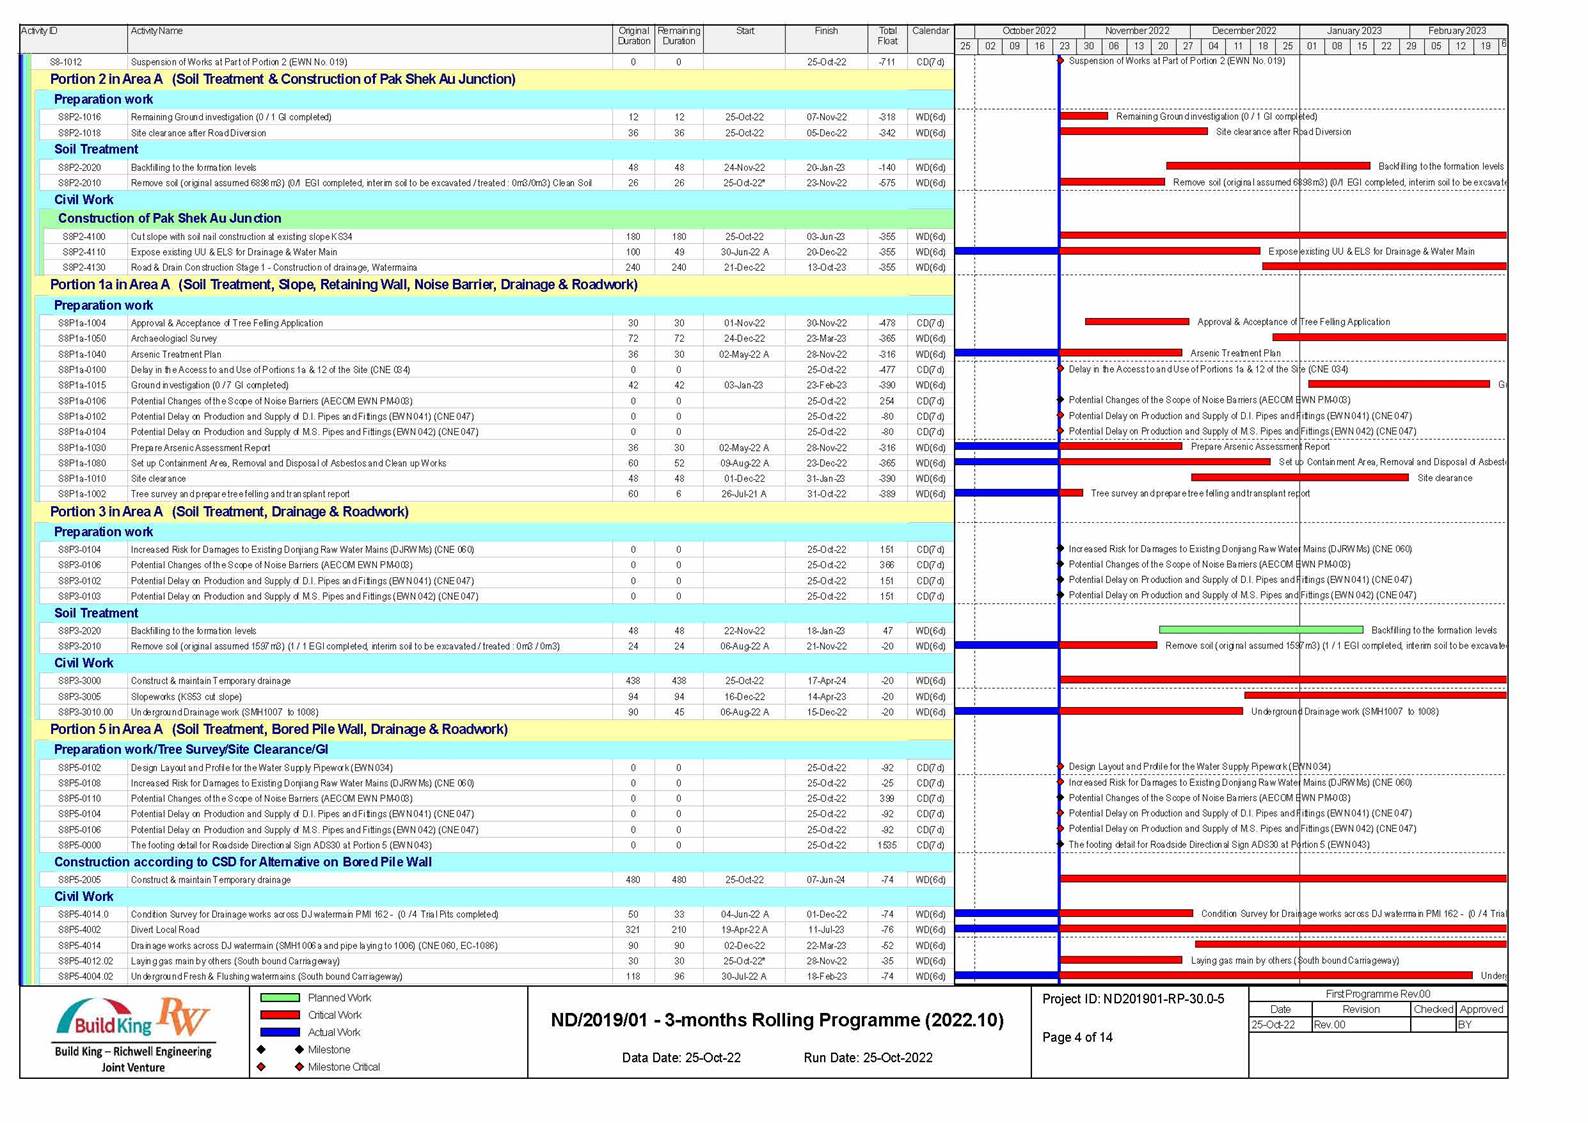This screenshot has height=1123, width=1588.
Task: Click activity ID S8P1a-1080
Action: (x=82, y=464)
